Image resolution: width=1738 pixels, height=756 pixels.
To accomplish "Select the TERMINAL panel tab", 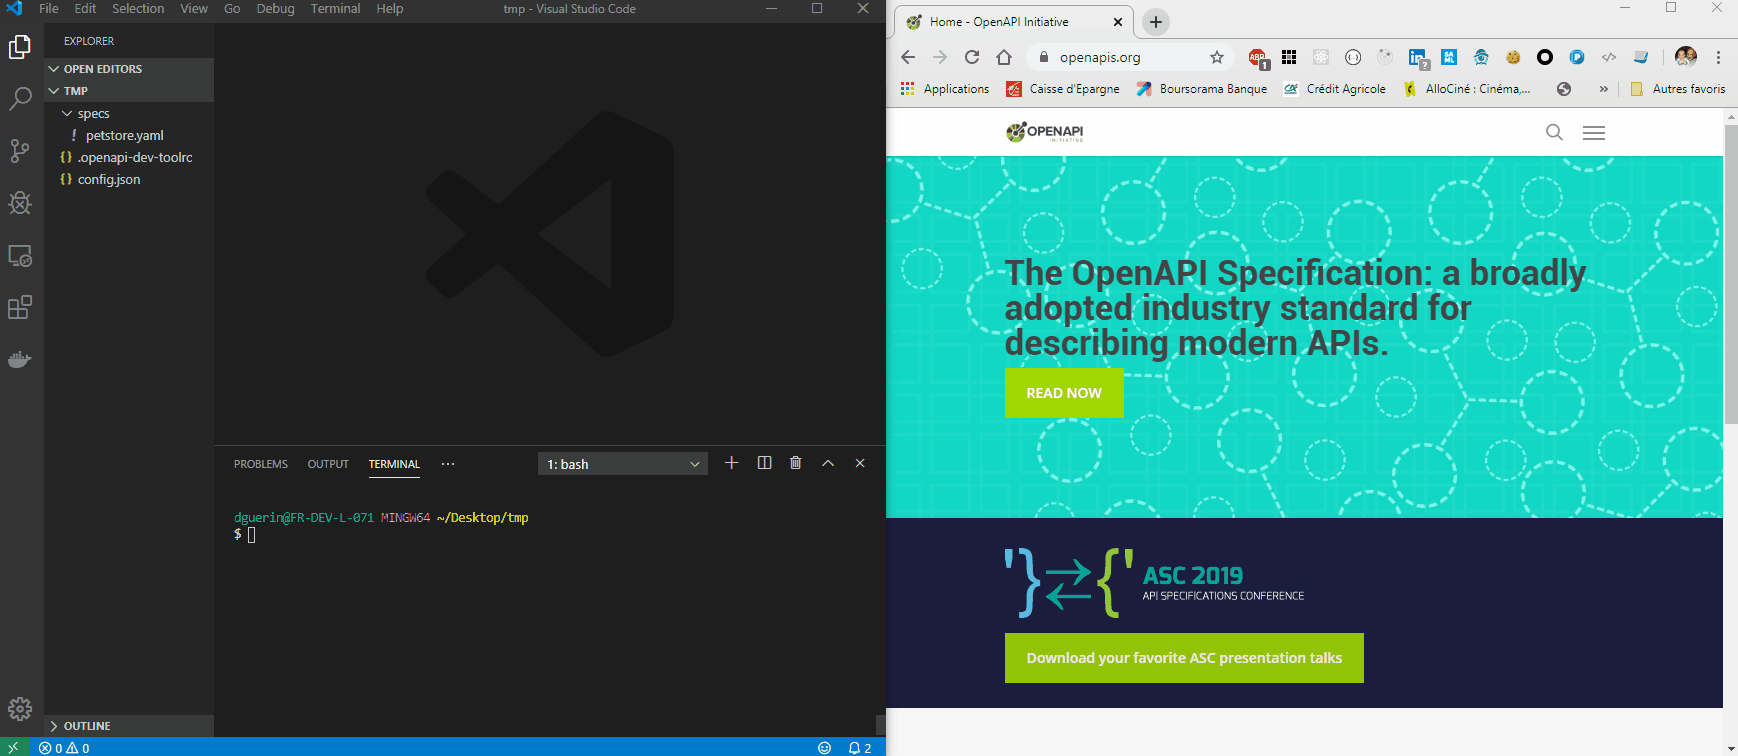I will [394, 464].
